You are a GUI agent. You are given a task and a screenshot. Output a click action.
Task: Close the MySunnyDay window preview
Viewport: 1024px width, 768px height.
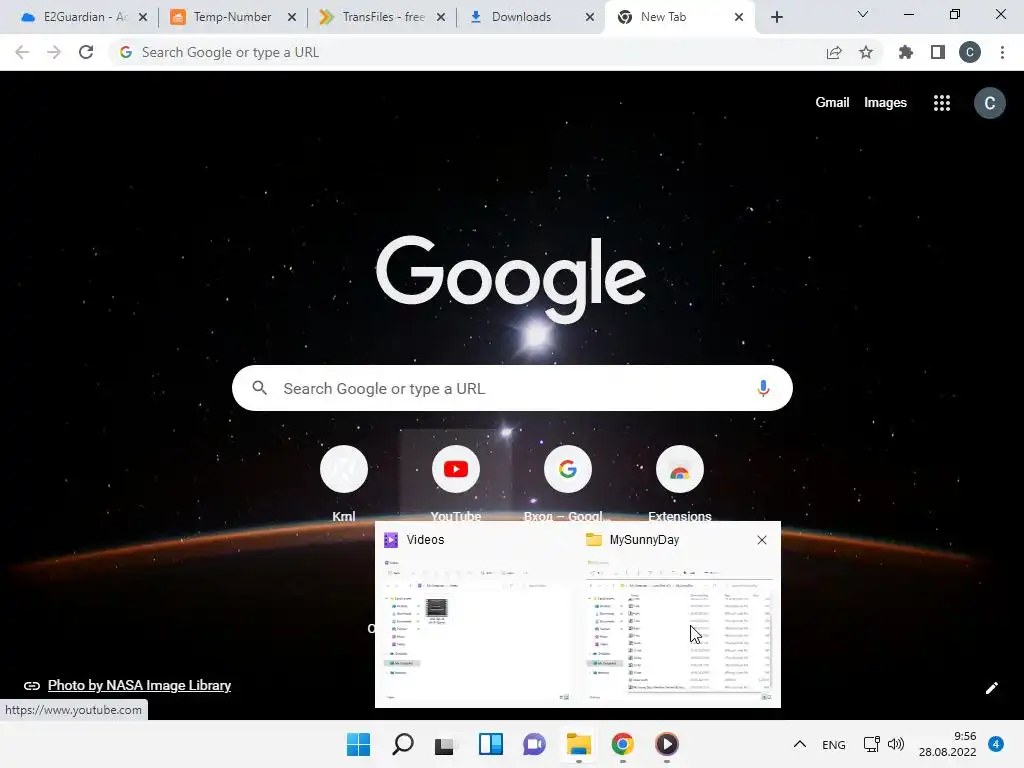tap(761, 540)
